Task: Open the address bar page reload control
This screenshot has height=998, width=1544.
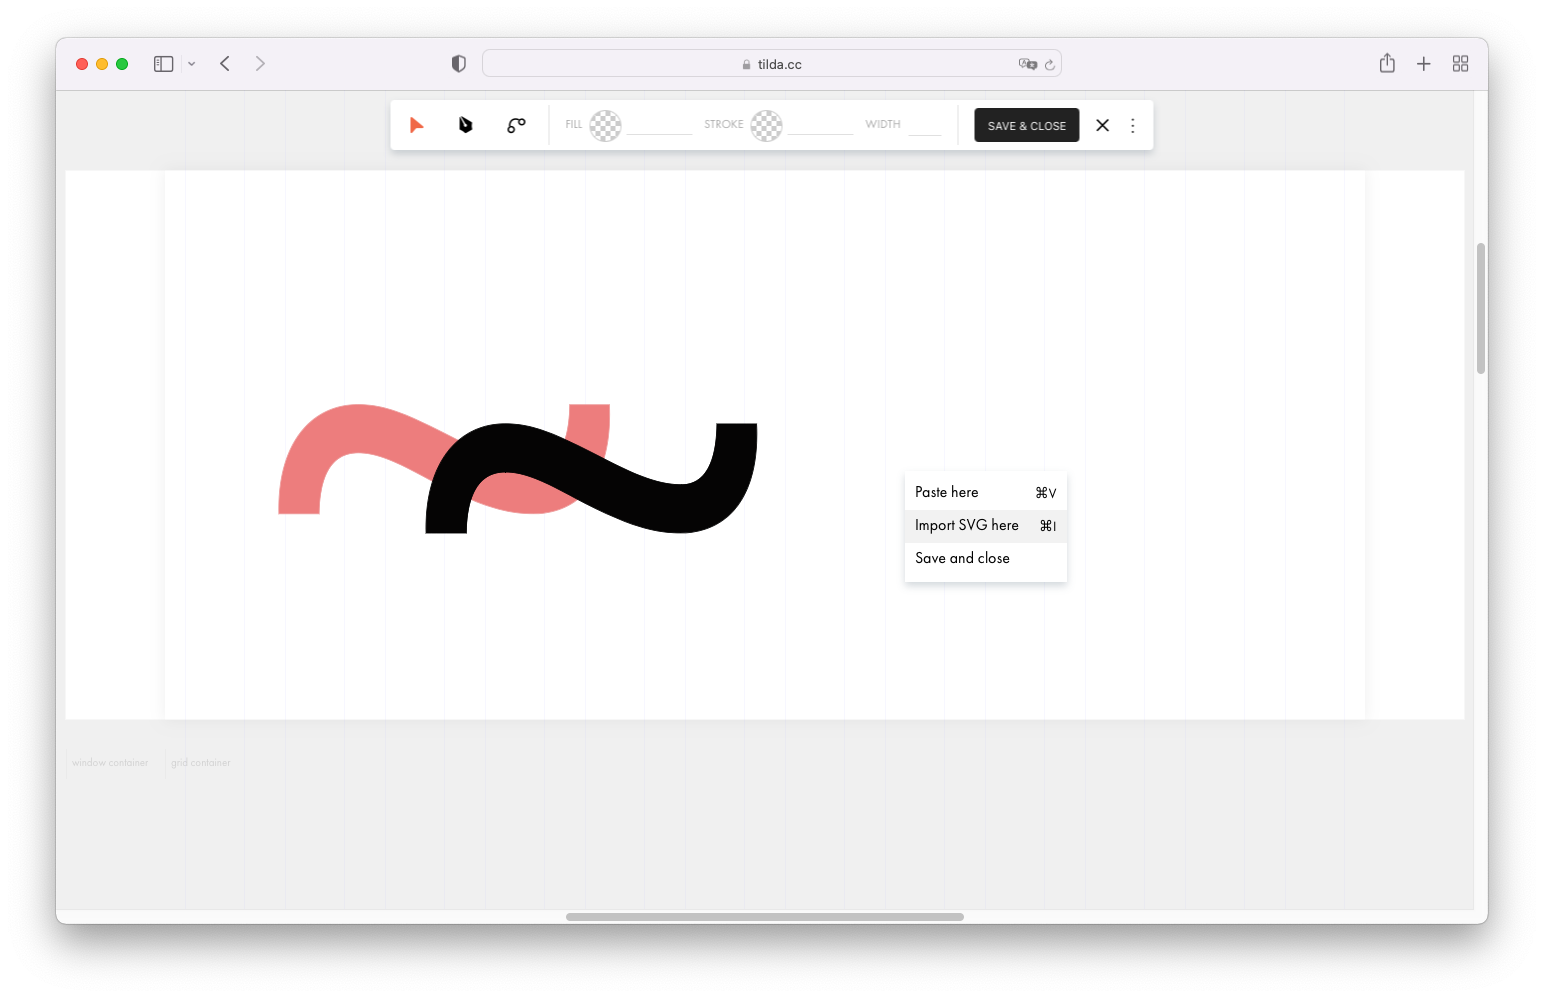Action: tap(1050, 63)
